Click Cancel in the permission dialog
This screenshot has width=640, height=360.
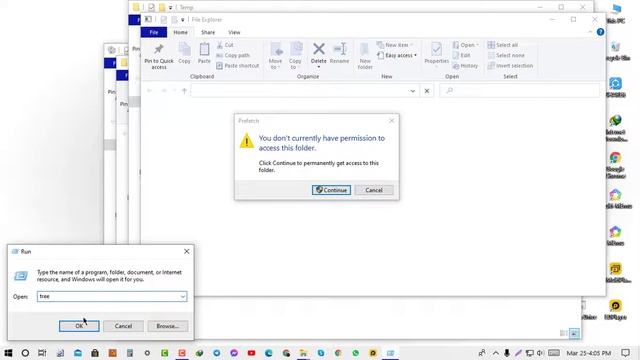pos(374,190)
